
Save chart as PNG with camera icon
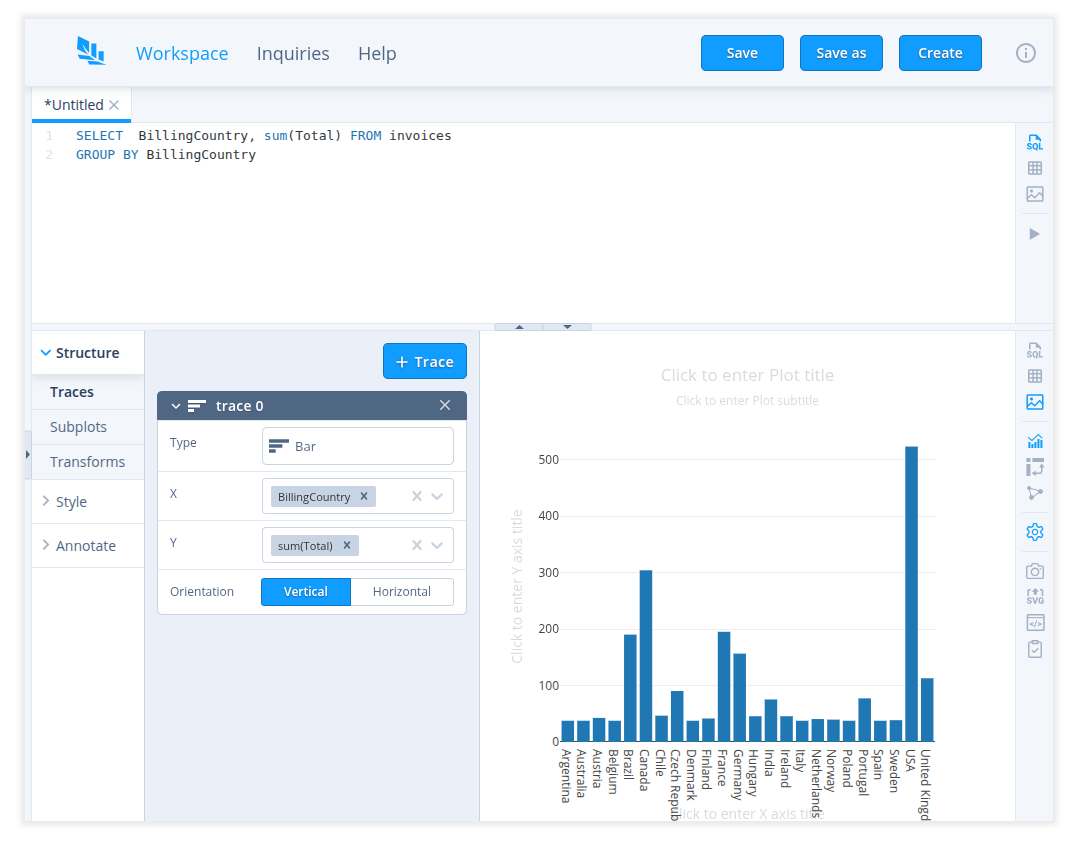pos(1034,571)
